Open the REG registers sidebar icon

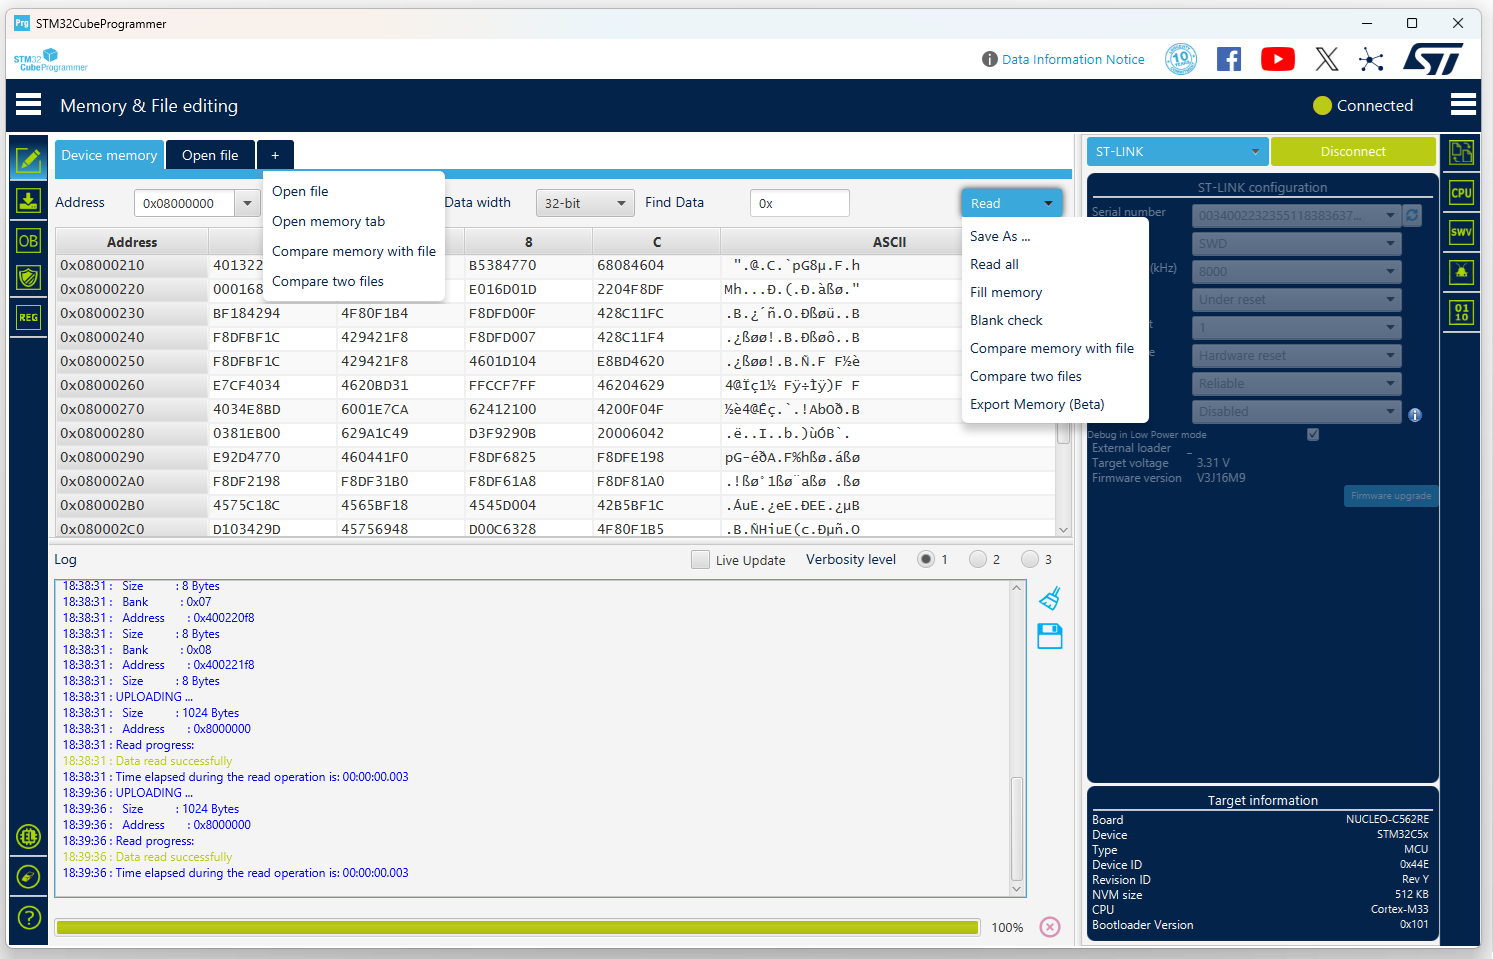28,317
